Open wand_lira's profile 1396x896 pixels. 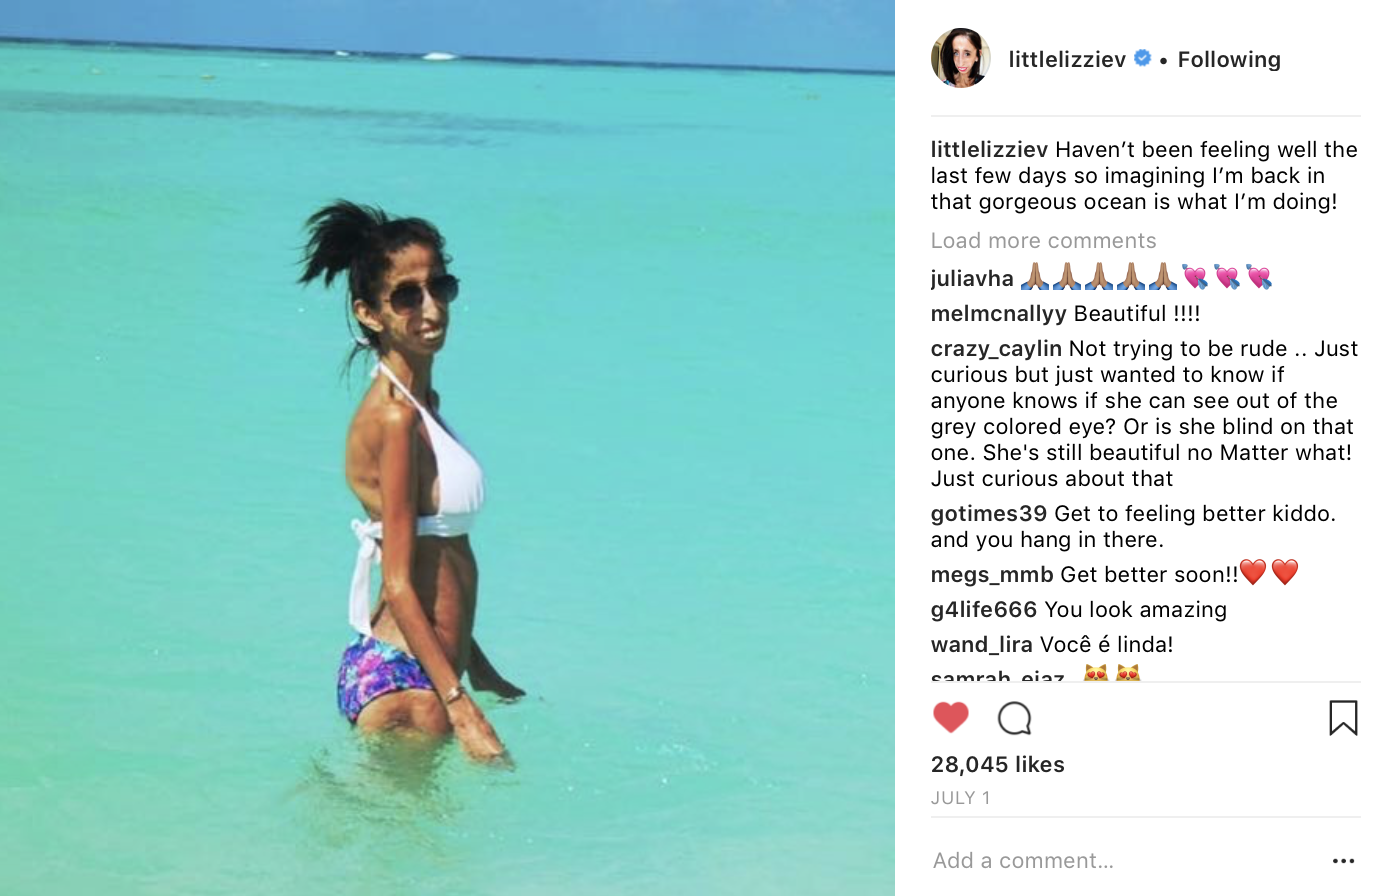pos(981,645)
